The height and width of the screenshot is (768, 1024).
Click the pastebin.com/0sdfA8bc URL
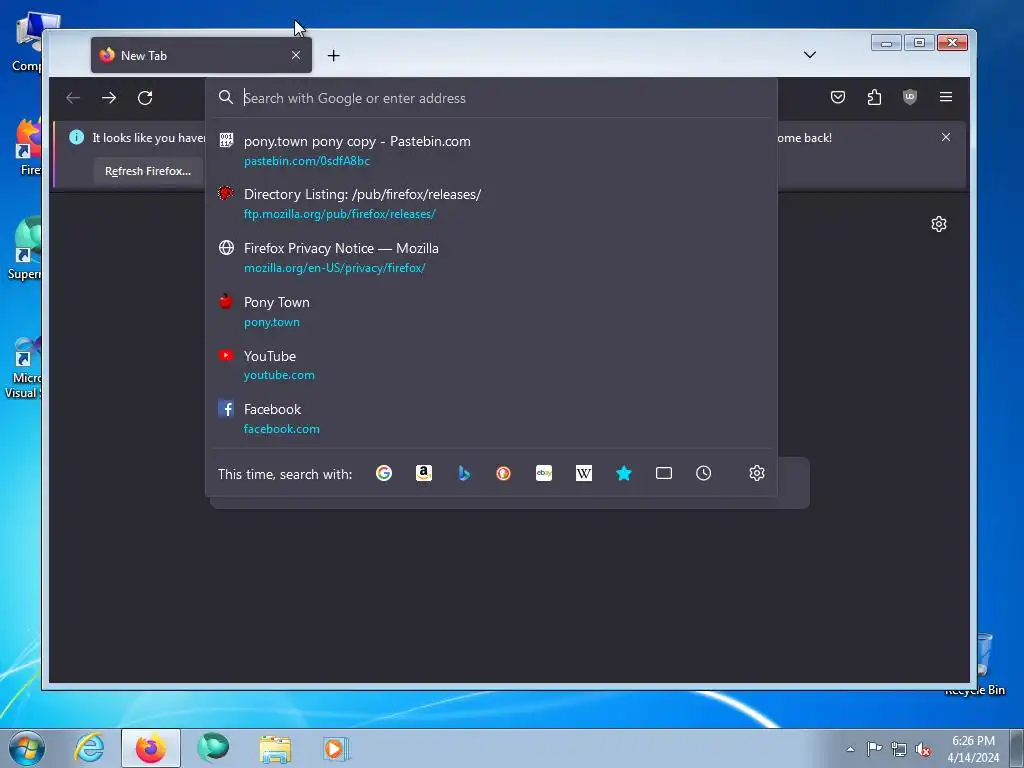[x=307, y=161]
